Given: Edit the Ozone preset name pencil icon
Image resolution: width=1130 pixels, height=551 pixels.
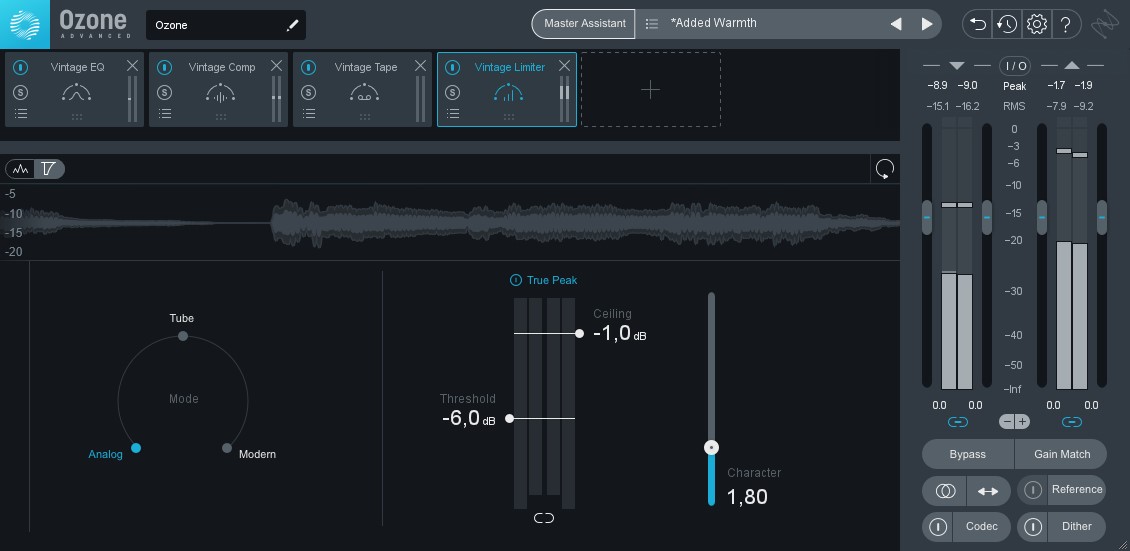Looking at the screenshot, I should (x=292, y=25).
